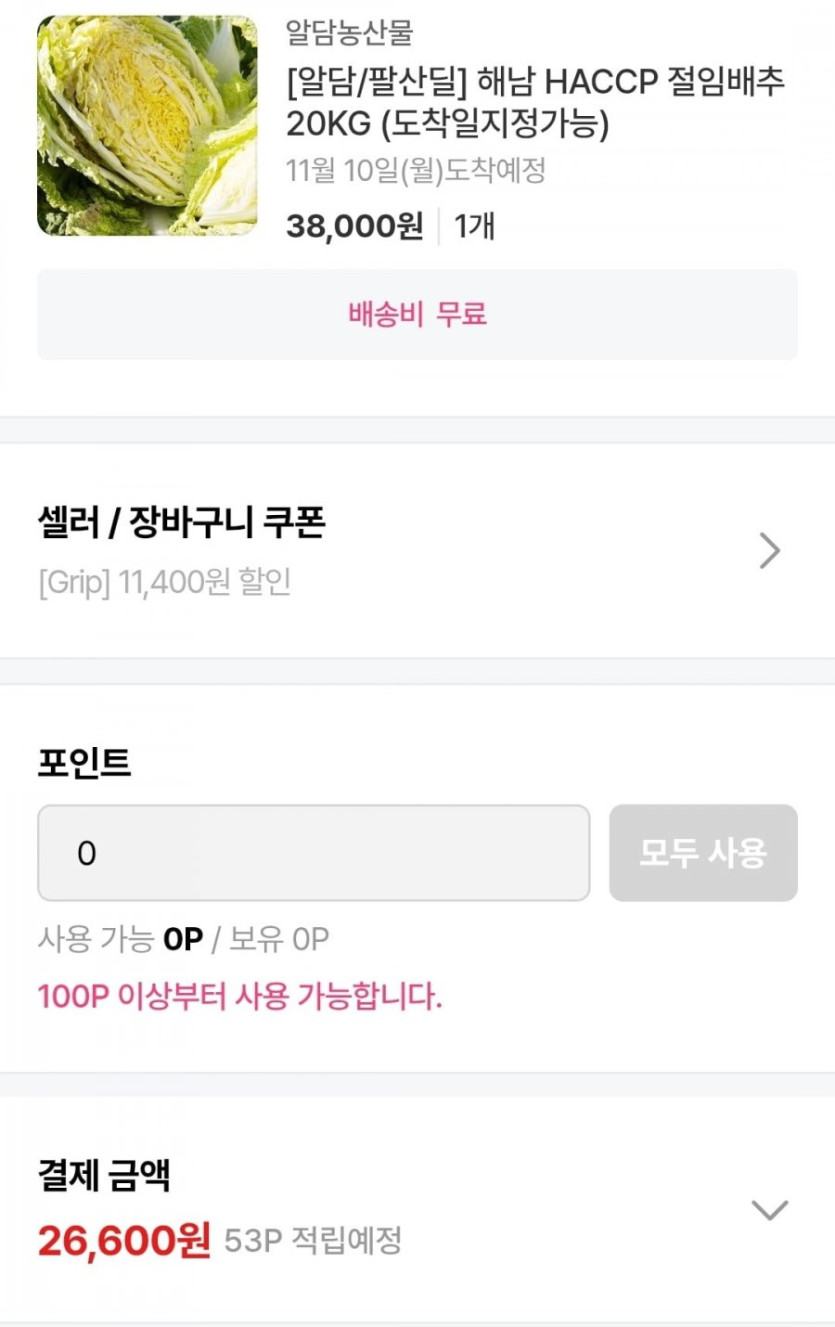Tap the 26,600원 total payment amount

pos(124,1241)
